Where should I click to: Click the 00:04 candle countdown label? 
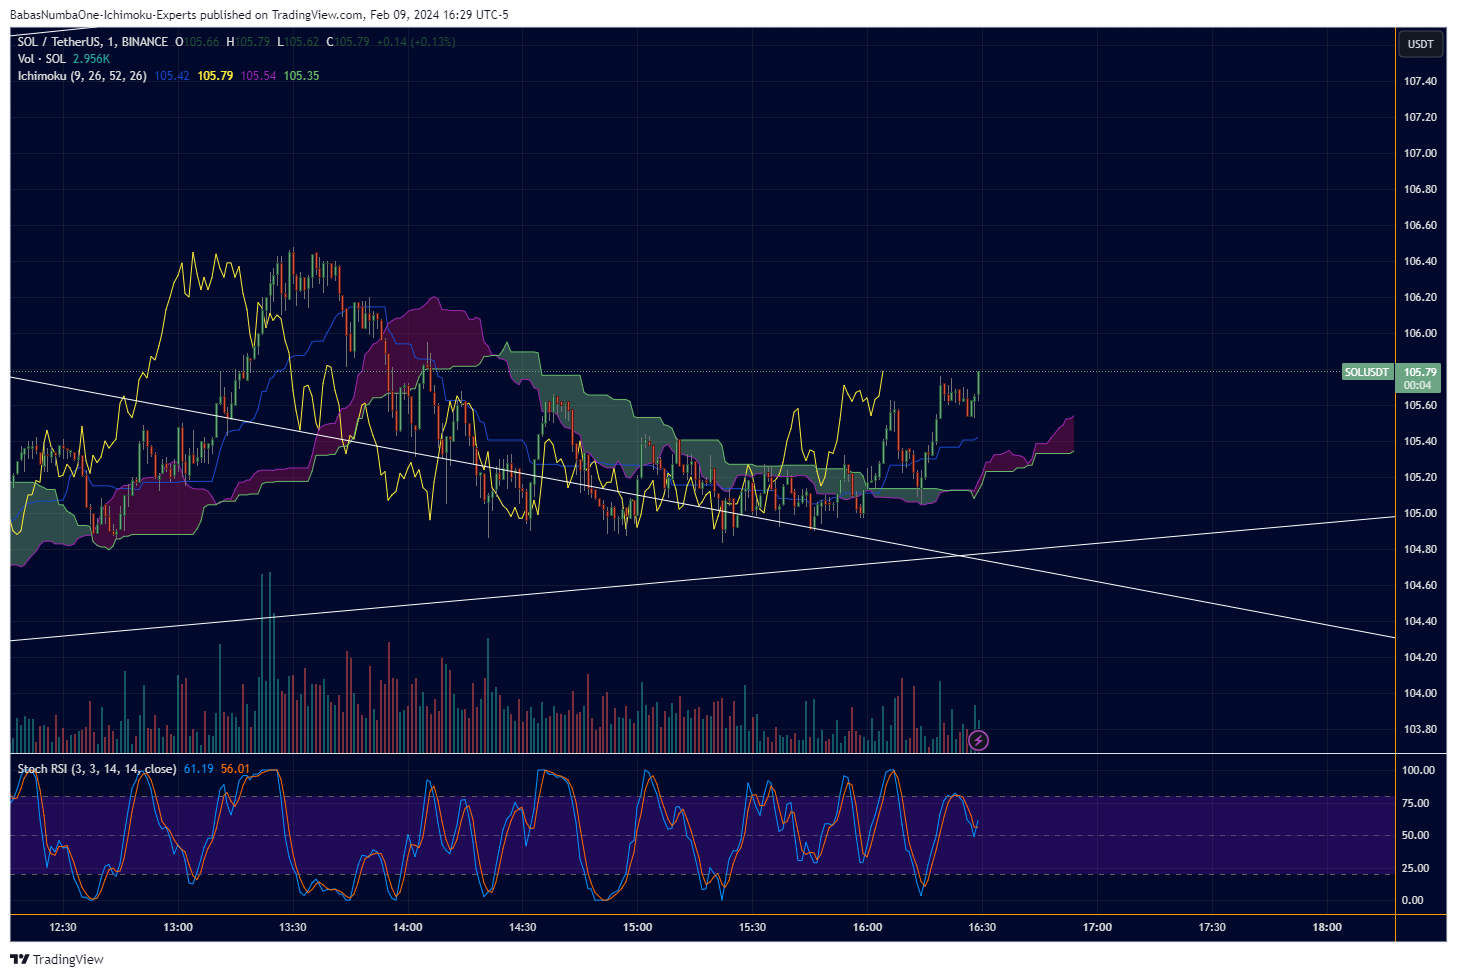(1418, 385)
